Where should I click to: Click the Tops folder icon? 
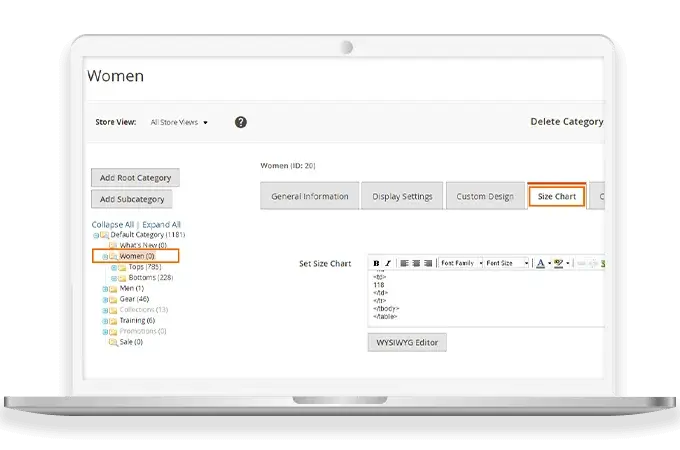click(122, 267)
